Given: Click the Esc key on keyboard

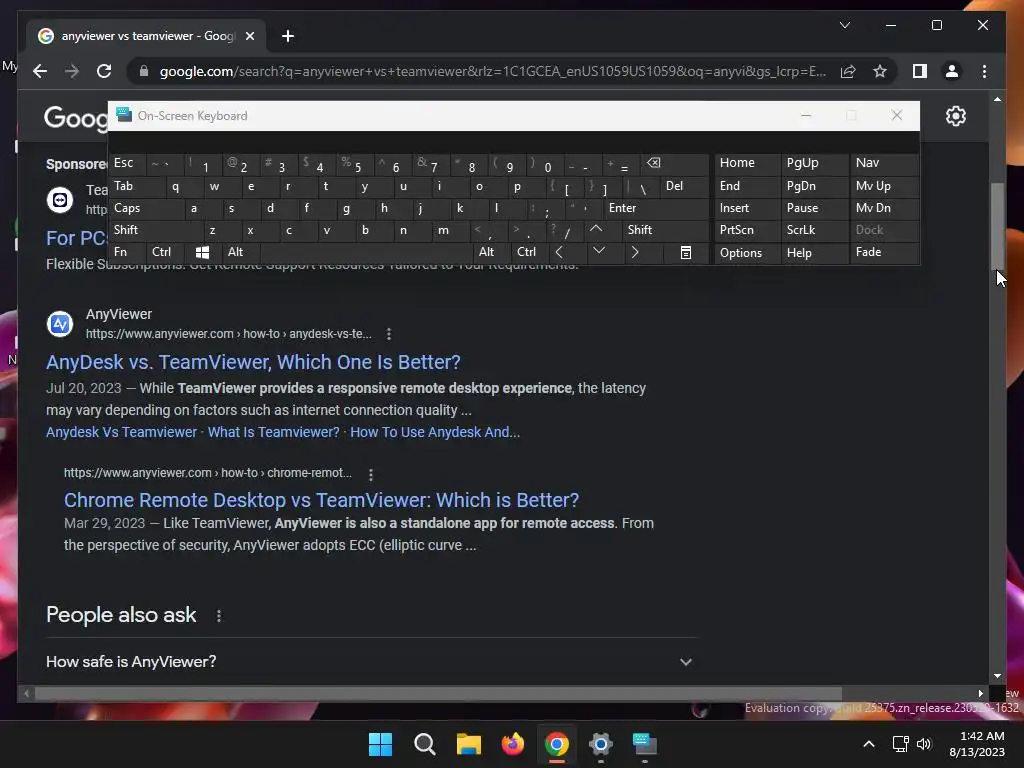Looking at the screenshot, I should coord(127,163).
